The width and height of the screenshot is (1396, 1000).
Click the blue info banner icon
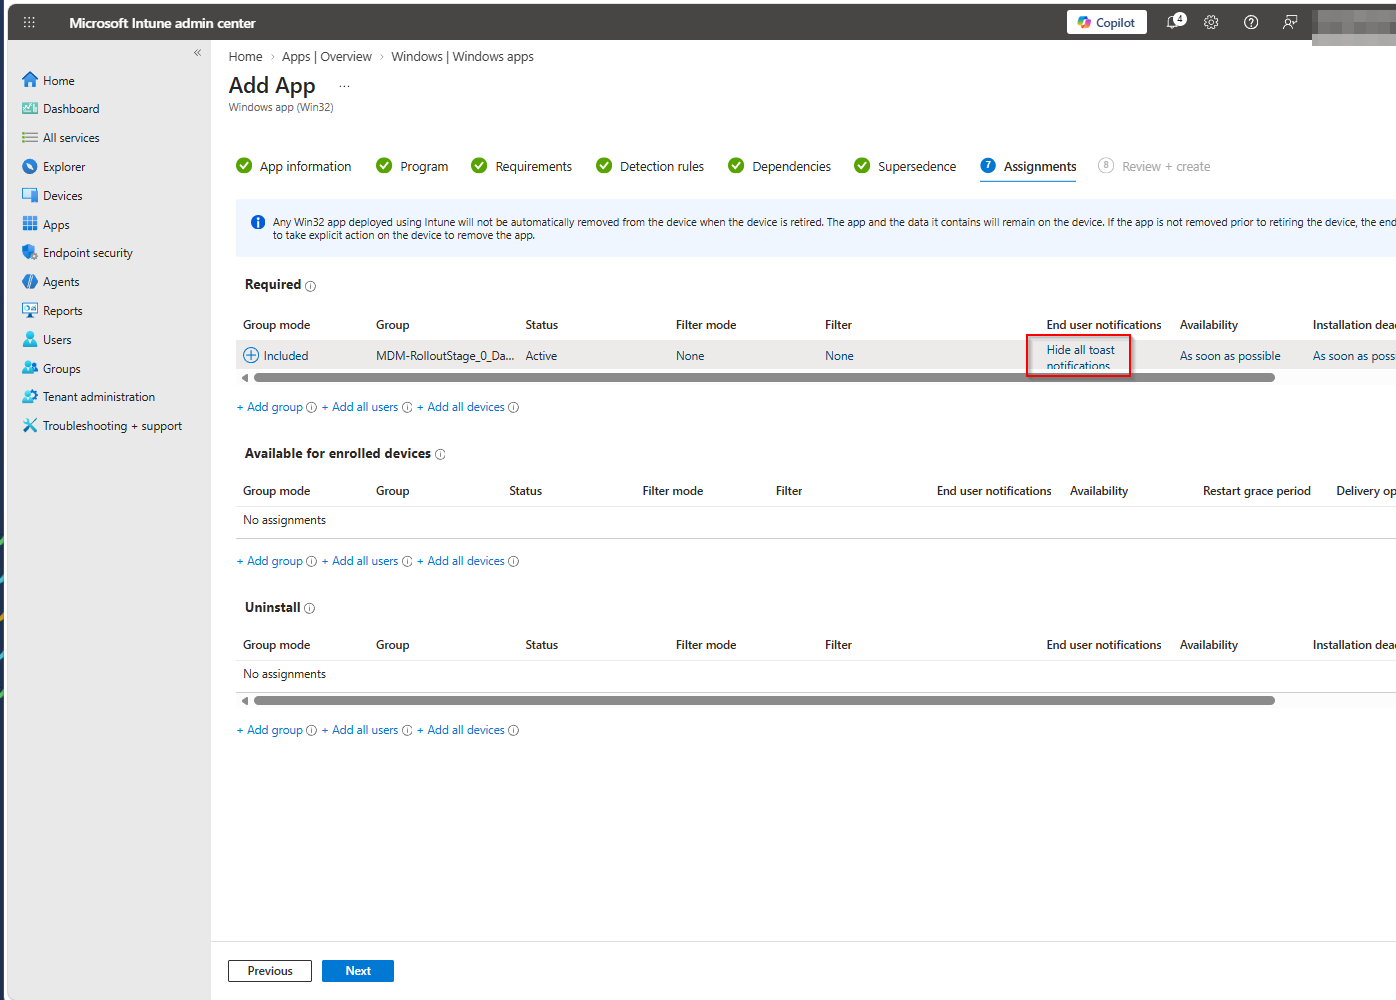[257, 222]
